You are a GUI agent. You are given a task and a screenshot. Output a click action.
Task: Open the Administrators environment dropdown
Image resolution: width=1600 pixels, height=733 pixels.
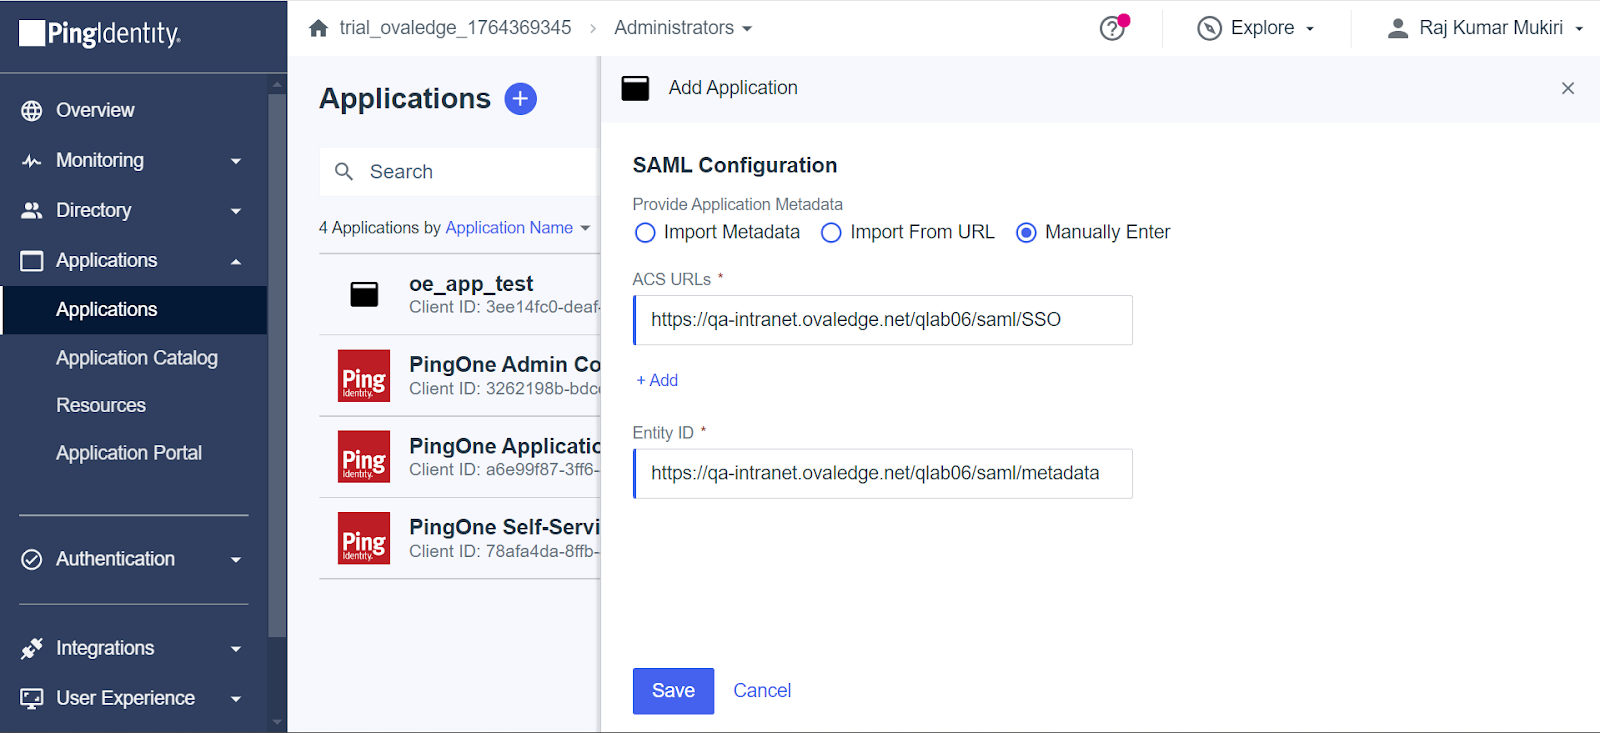pyautogui.click(x=683, y=28)
